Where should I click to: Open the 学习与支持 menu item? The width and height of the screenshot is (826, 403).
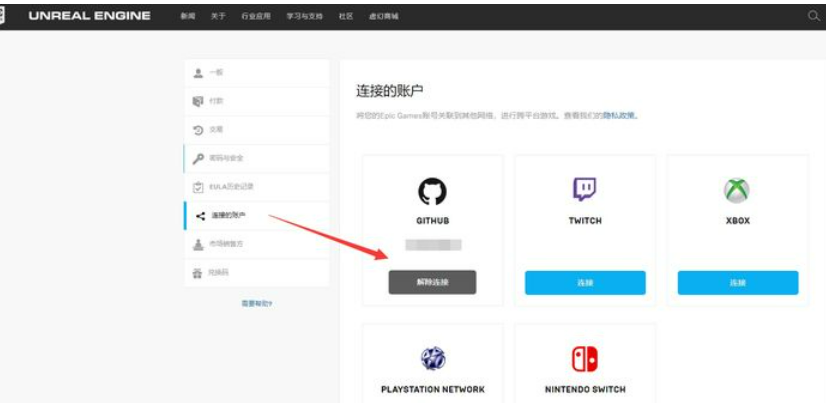tap(304, 16)
